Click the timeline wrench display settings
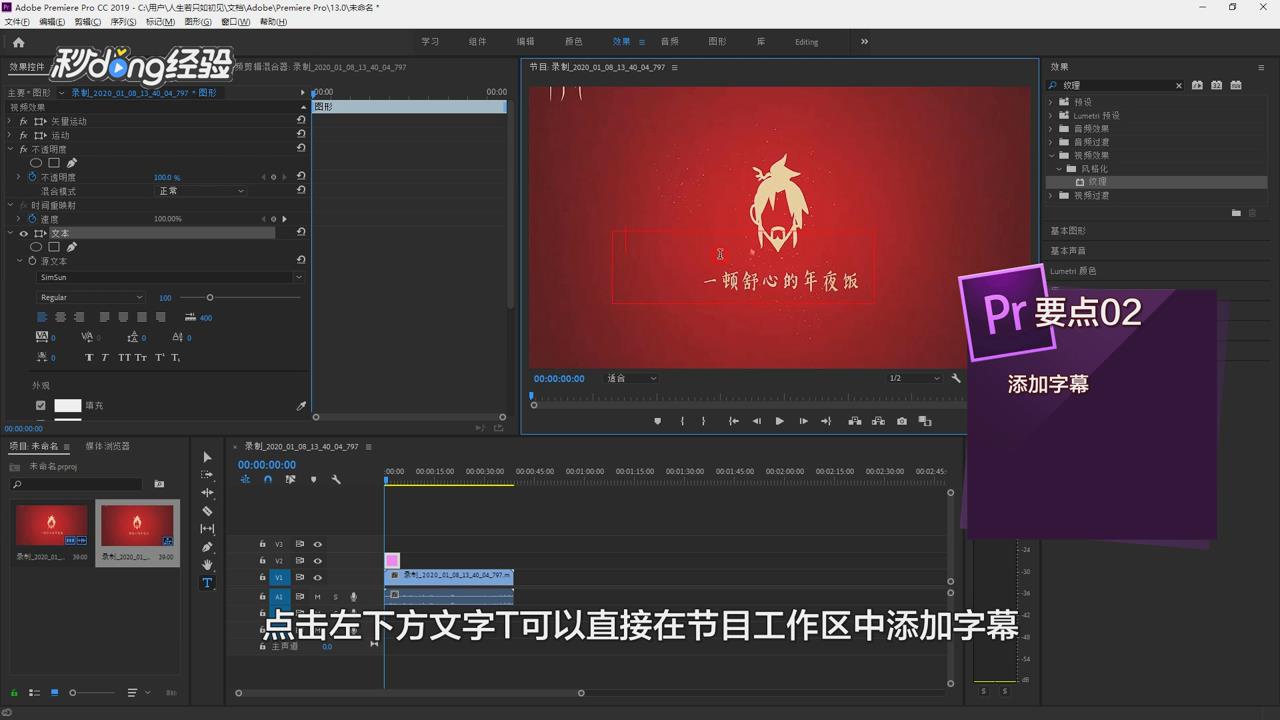This screenshot has height=720, width=1280. [x=336, y=480]
